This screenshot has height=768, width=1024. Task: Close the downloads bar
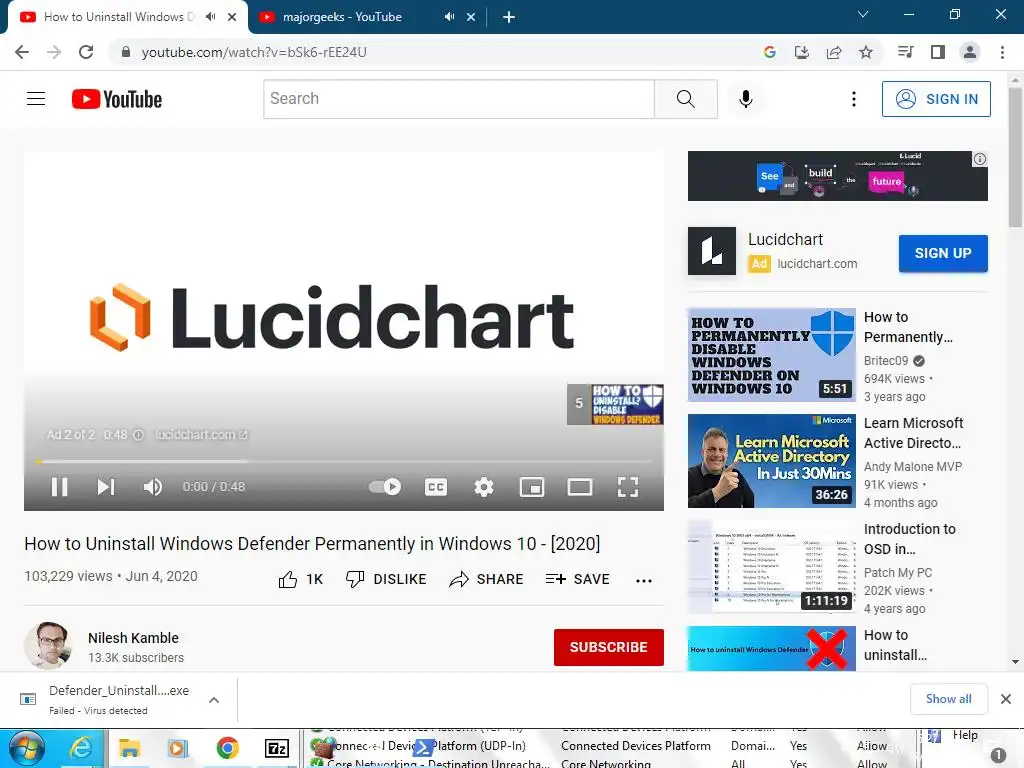(x=1006, y=699)
